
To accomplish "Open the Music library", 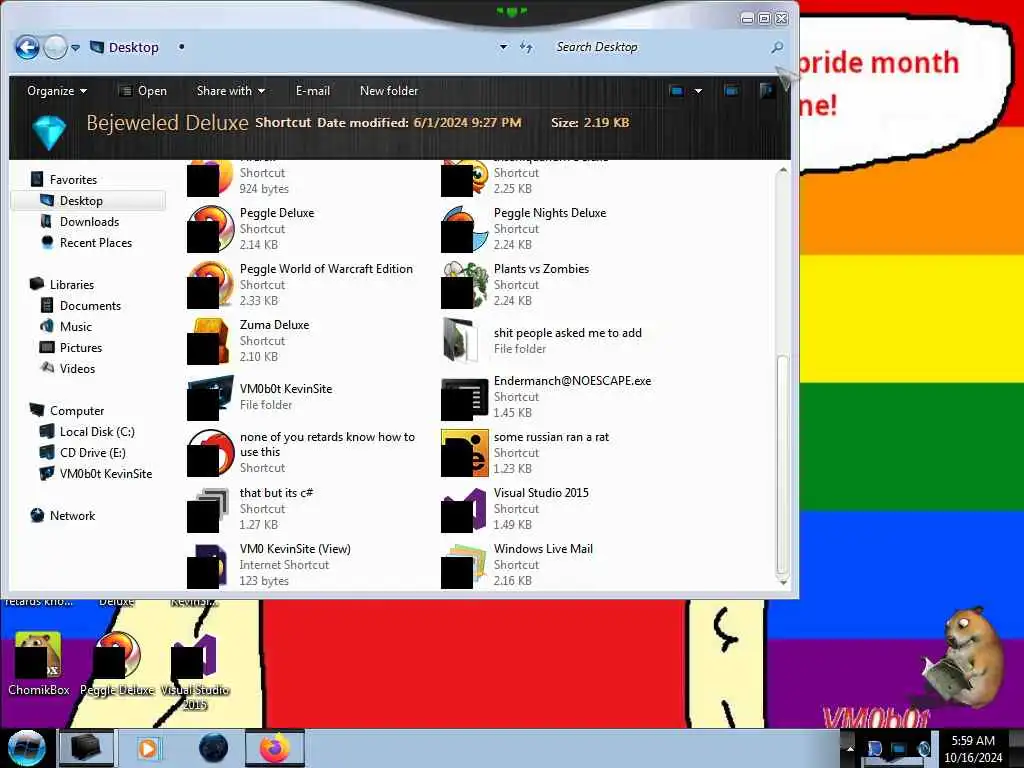I will click(x=66, y=326).
